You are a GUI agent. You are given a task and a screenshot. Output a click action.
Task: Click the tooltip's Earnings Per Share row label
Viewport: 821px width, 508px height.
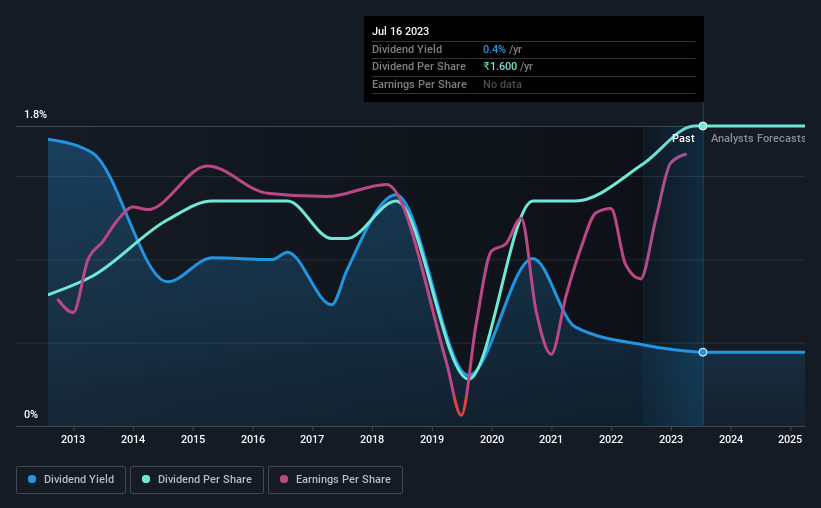419,84
